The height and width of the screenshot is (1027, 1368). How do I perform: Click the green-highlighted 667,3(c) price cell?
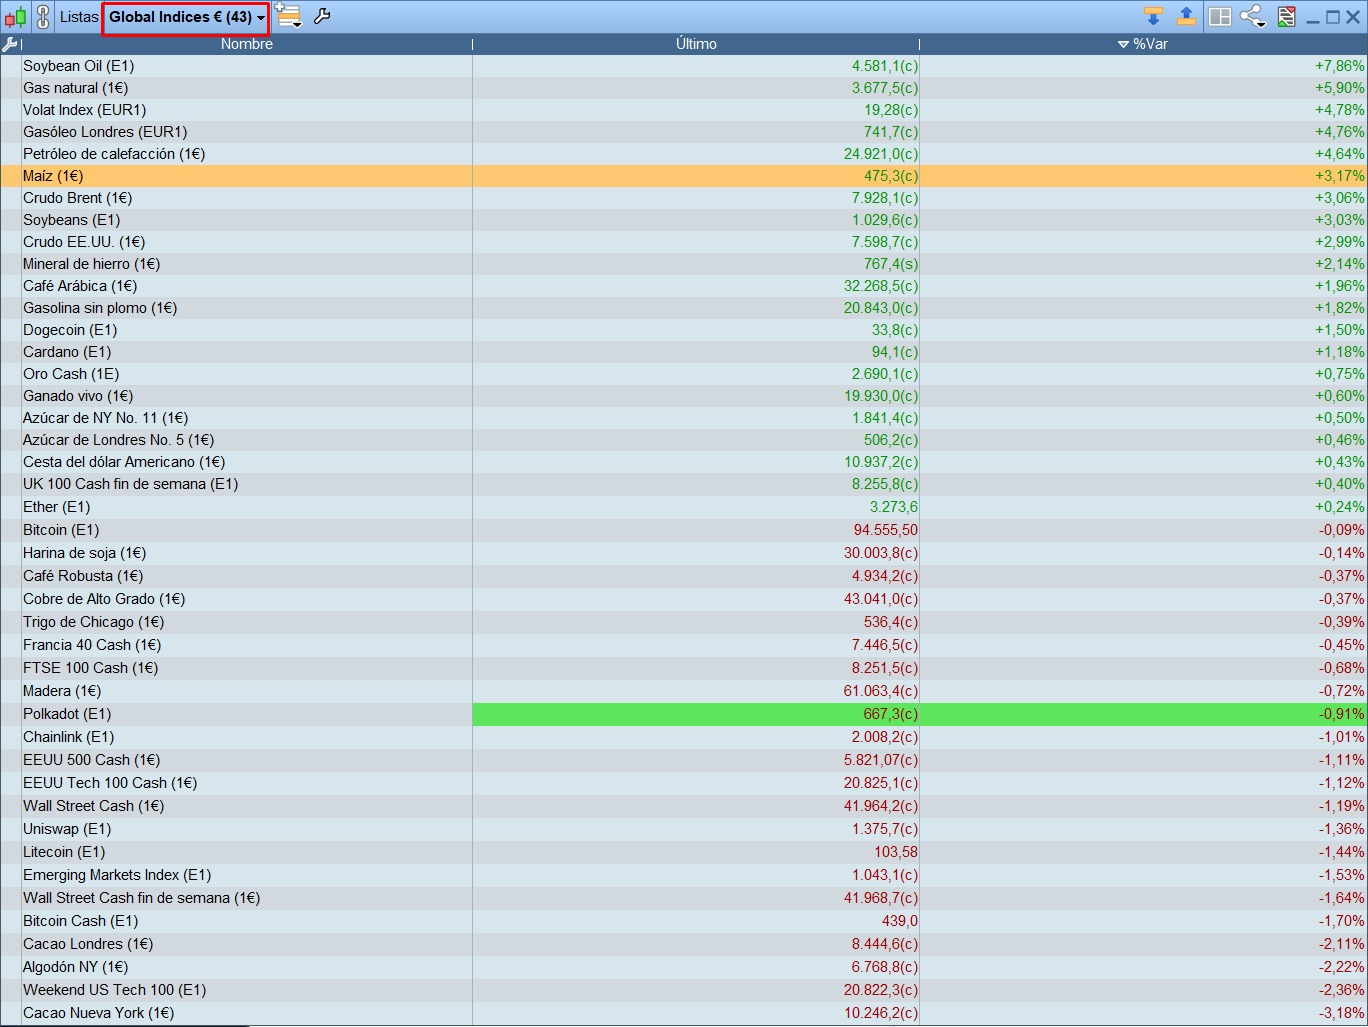point(696,714)
